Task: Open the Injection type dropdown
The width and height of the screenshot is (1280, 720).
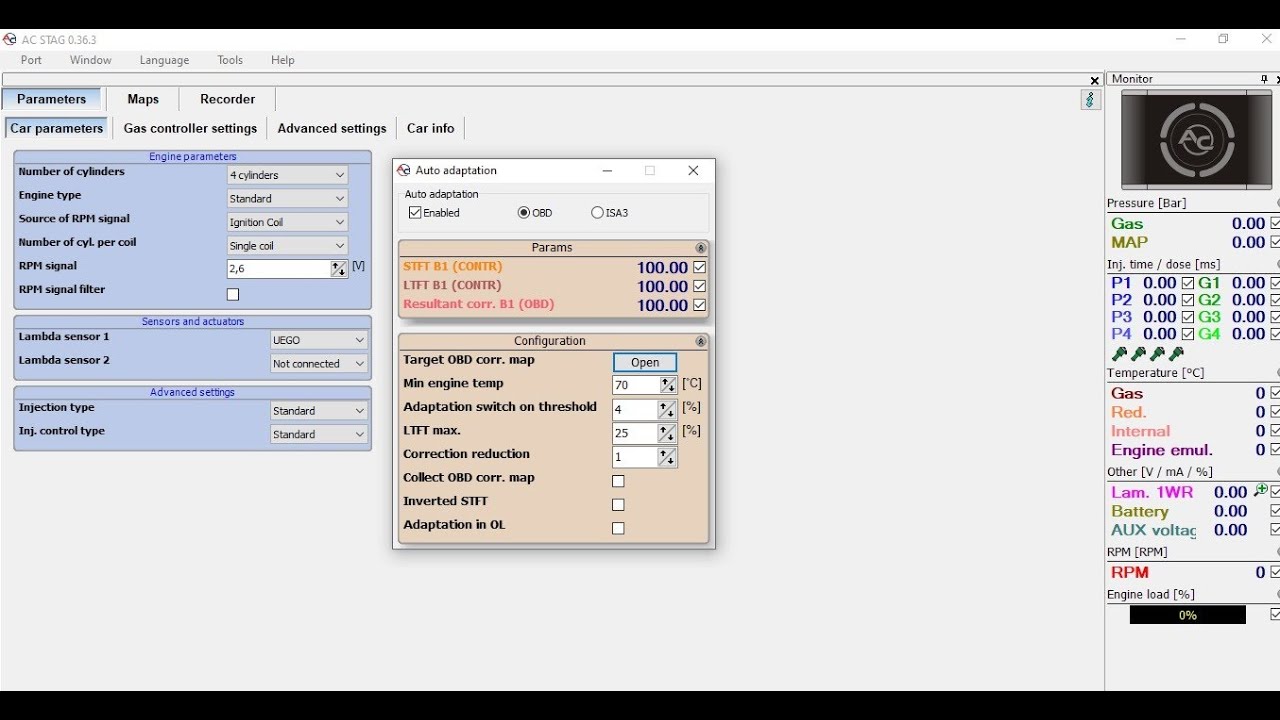Action: [319, 411]
